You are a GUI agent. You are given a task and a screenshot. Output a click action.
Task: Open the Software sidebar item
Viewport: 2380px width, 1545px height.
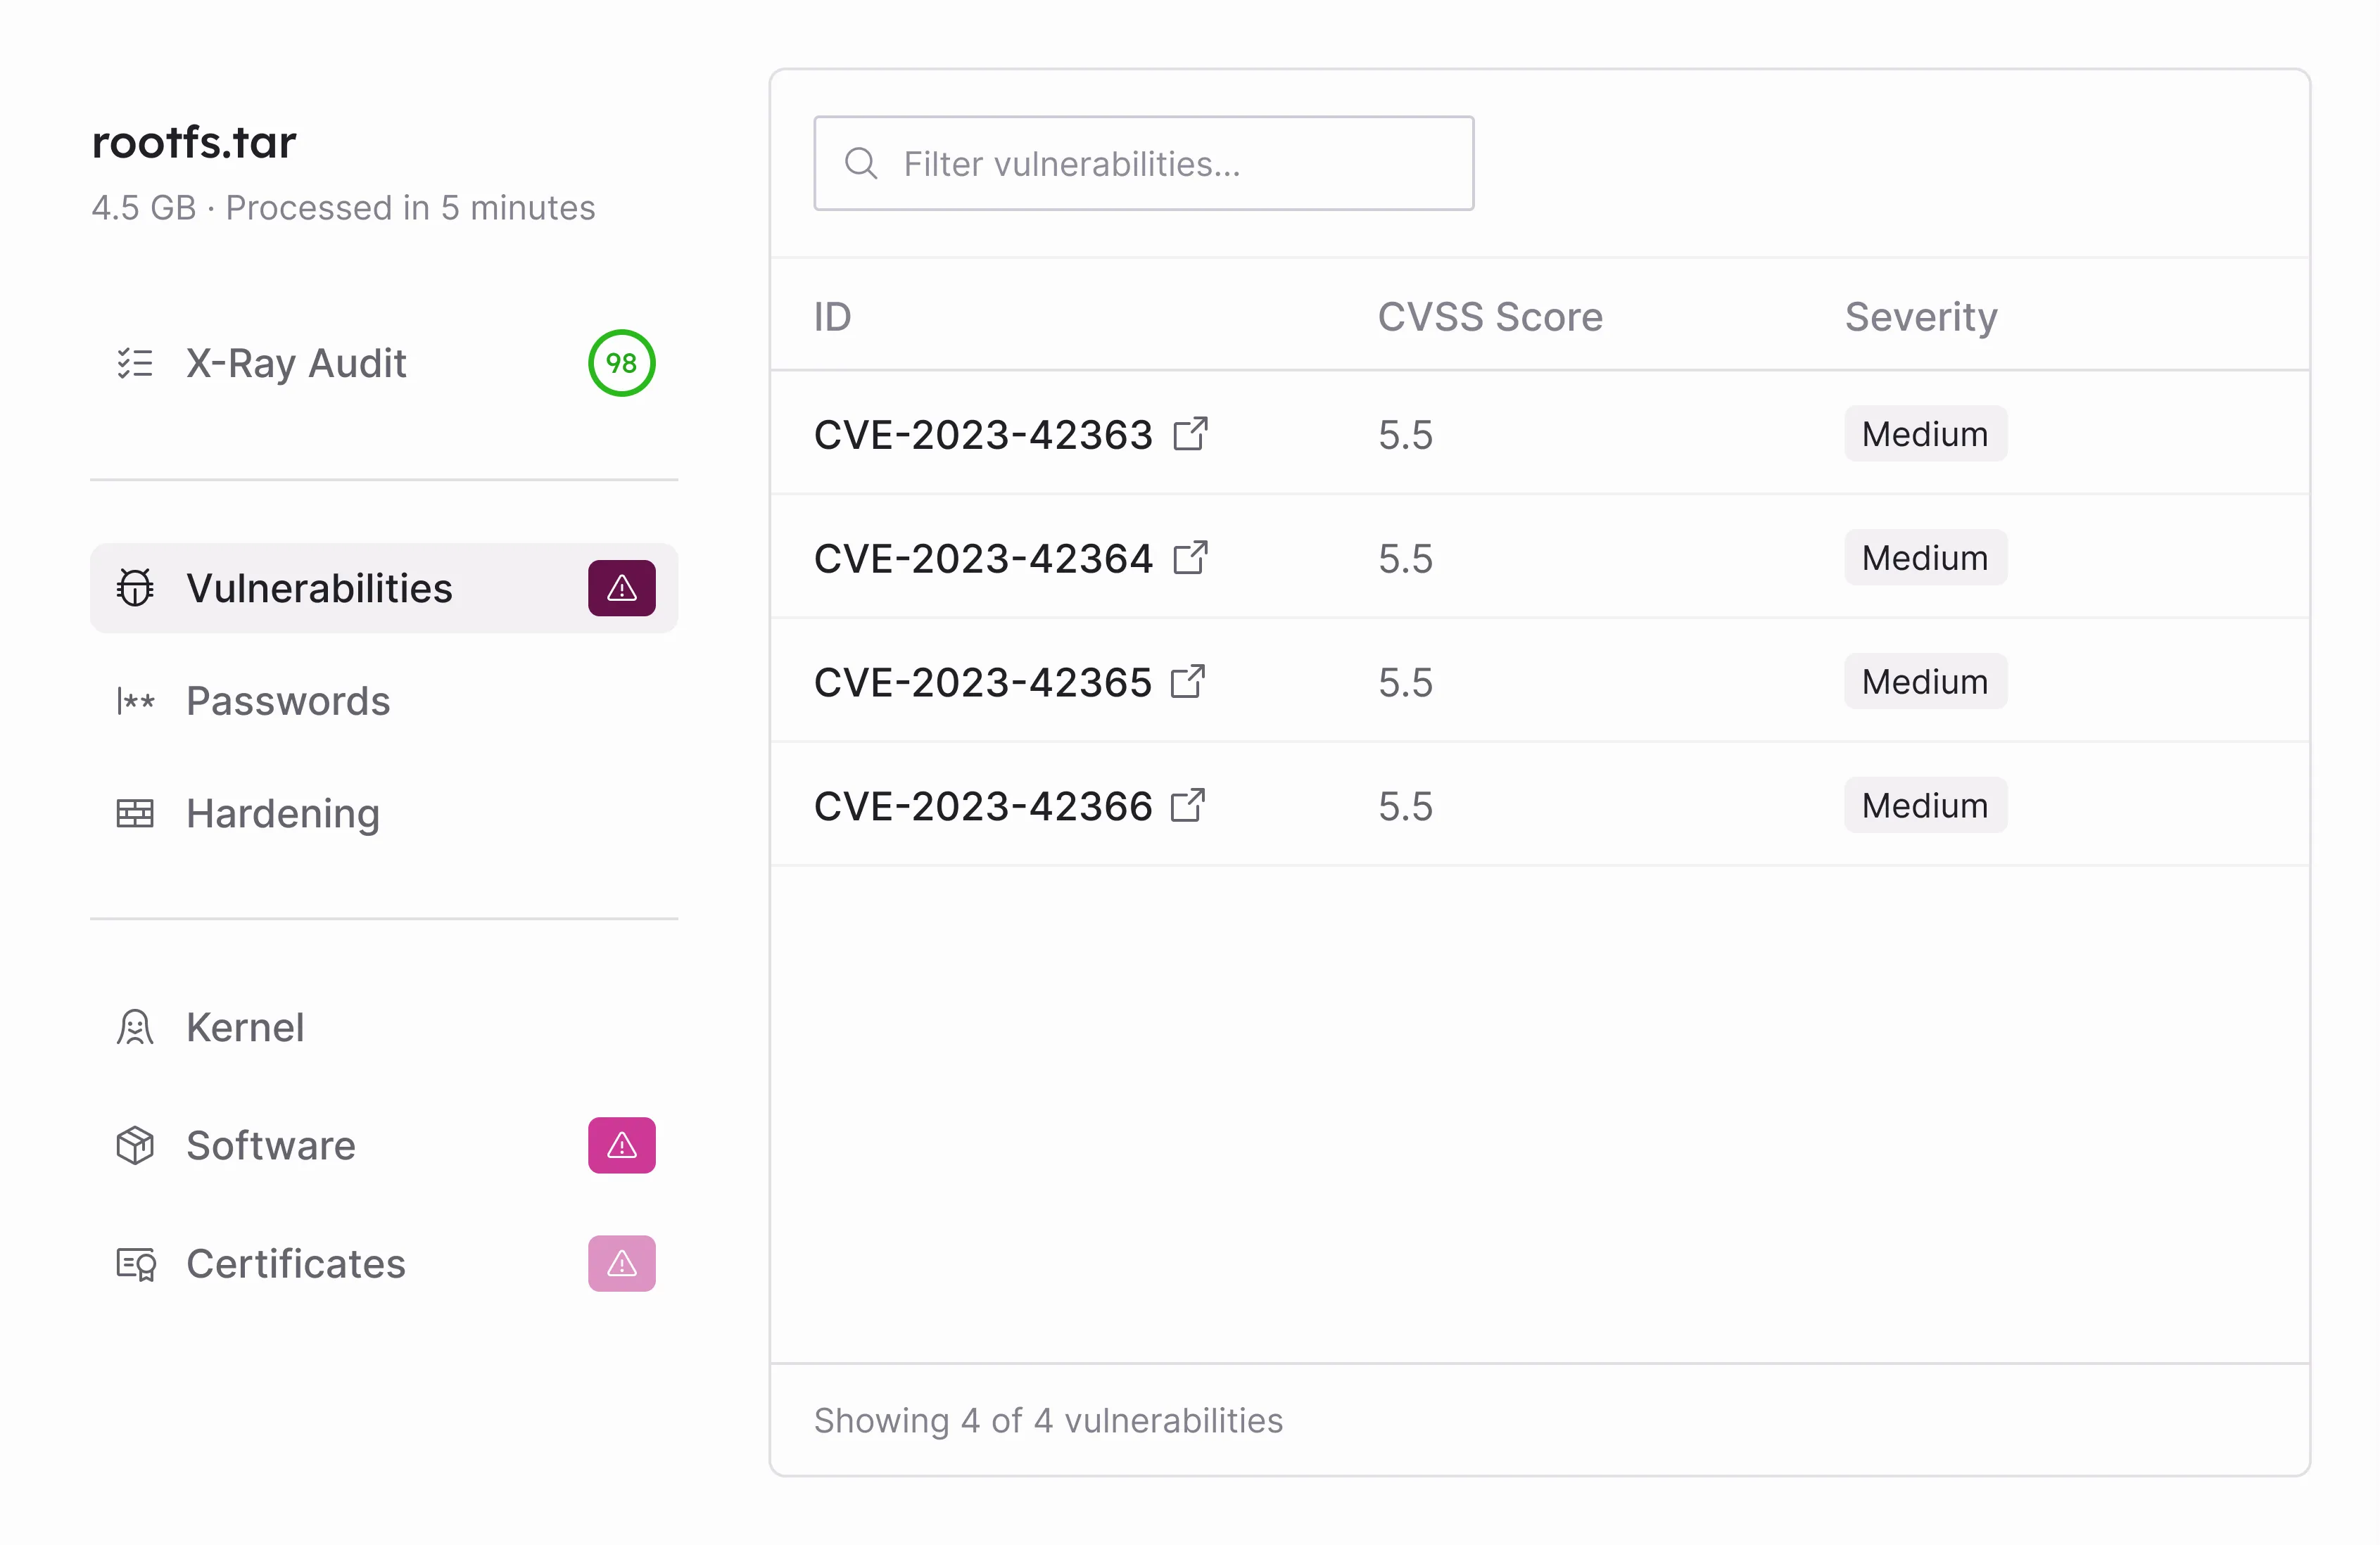pos(271,1145)
